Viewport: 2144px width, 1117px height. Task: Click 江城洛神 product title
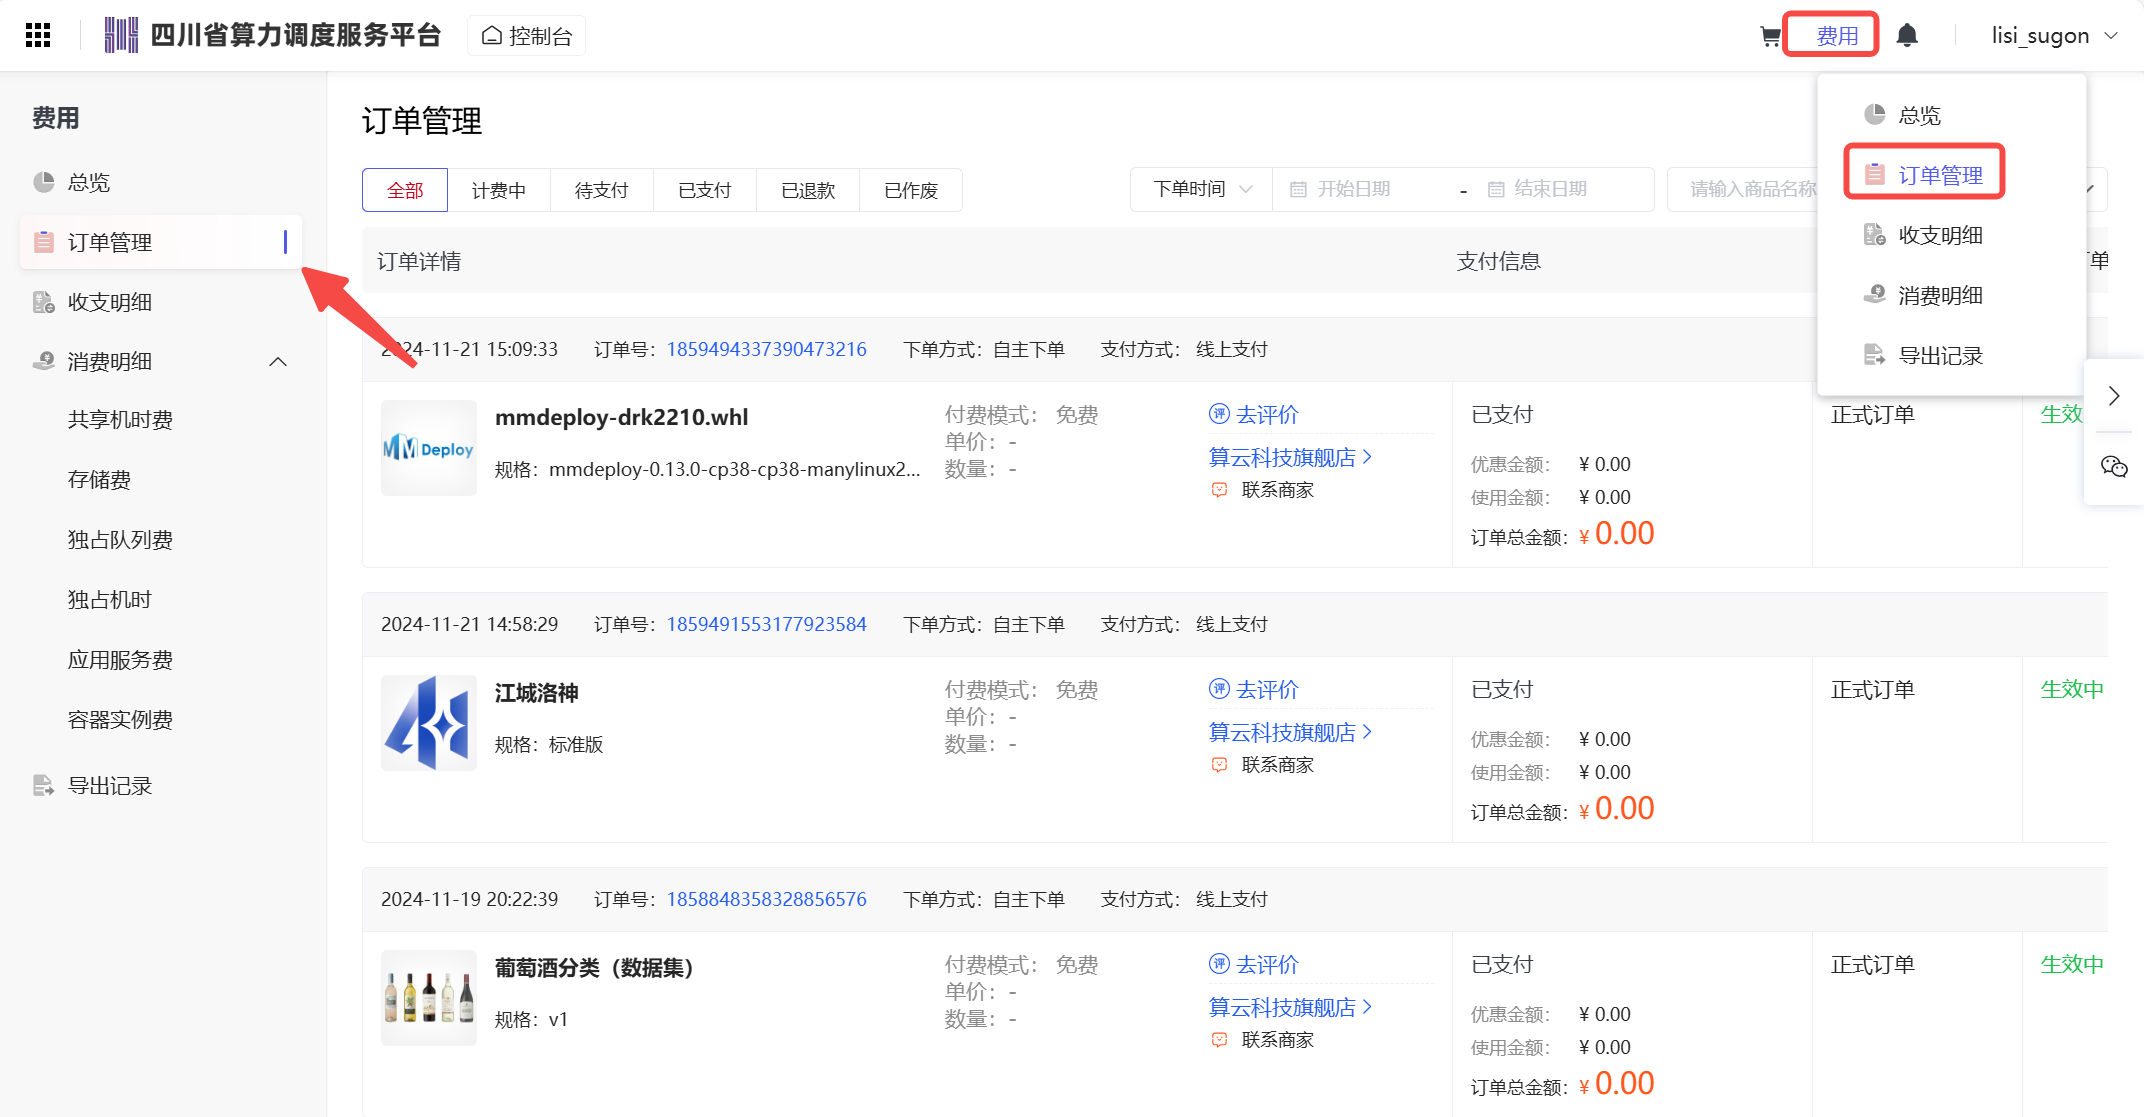(x=537, y=693)
